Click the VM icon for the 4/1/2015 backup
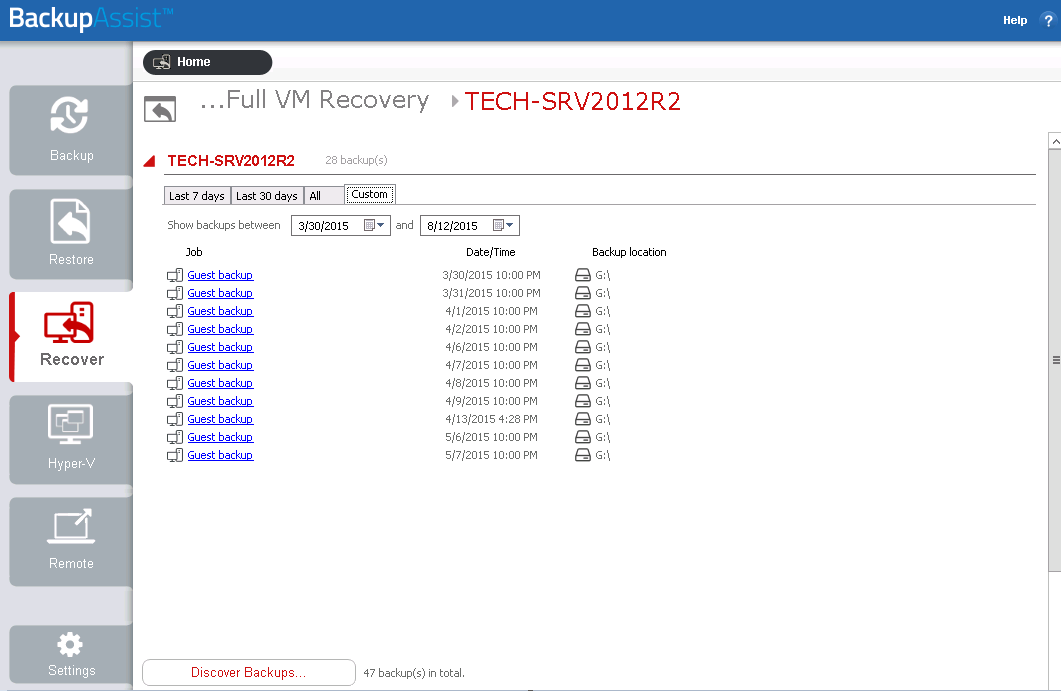 click(175, 311)
